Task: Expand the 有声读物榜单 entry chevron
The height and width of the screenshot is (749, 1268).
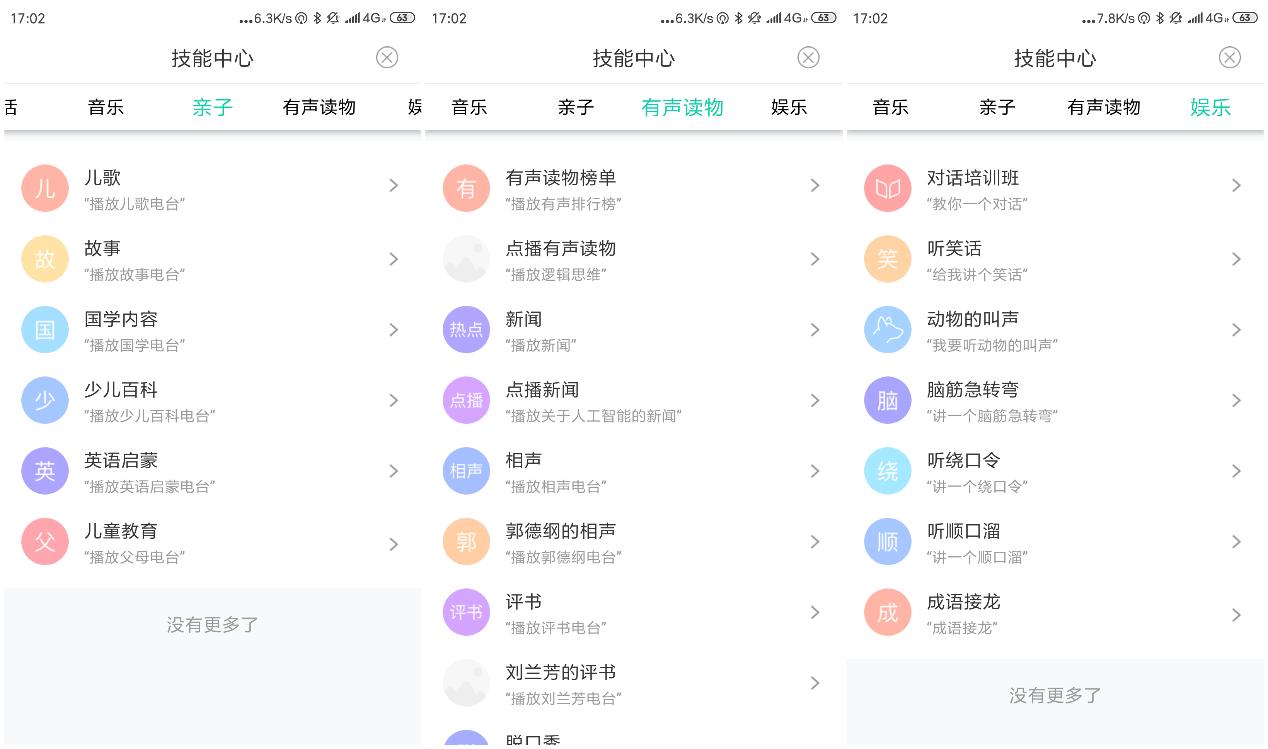Action: point(815,186)
